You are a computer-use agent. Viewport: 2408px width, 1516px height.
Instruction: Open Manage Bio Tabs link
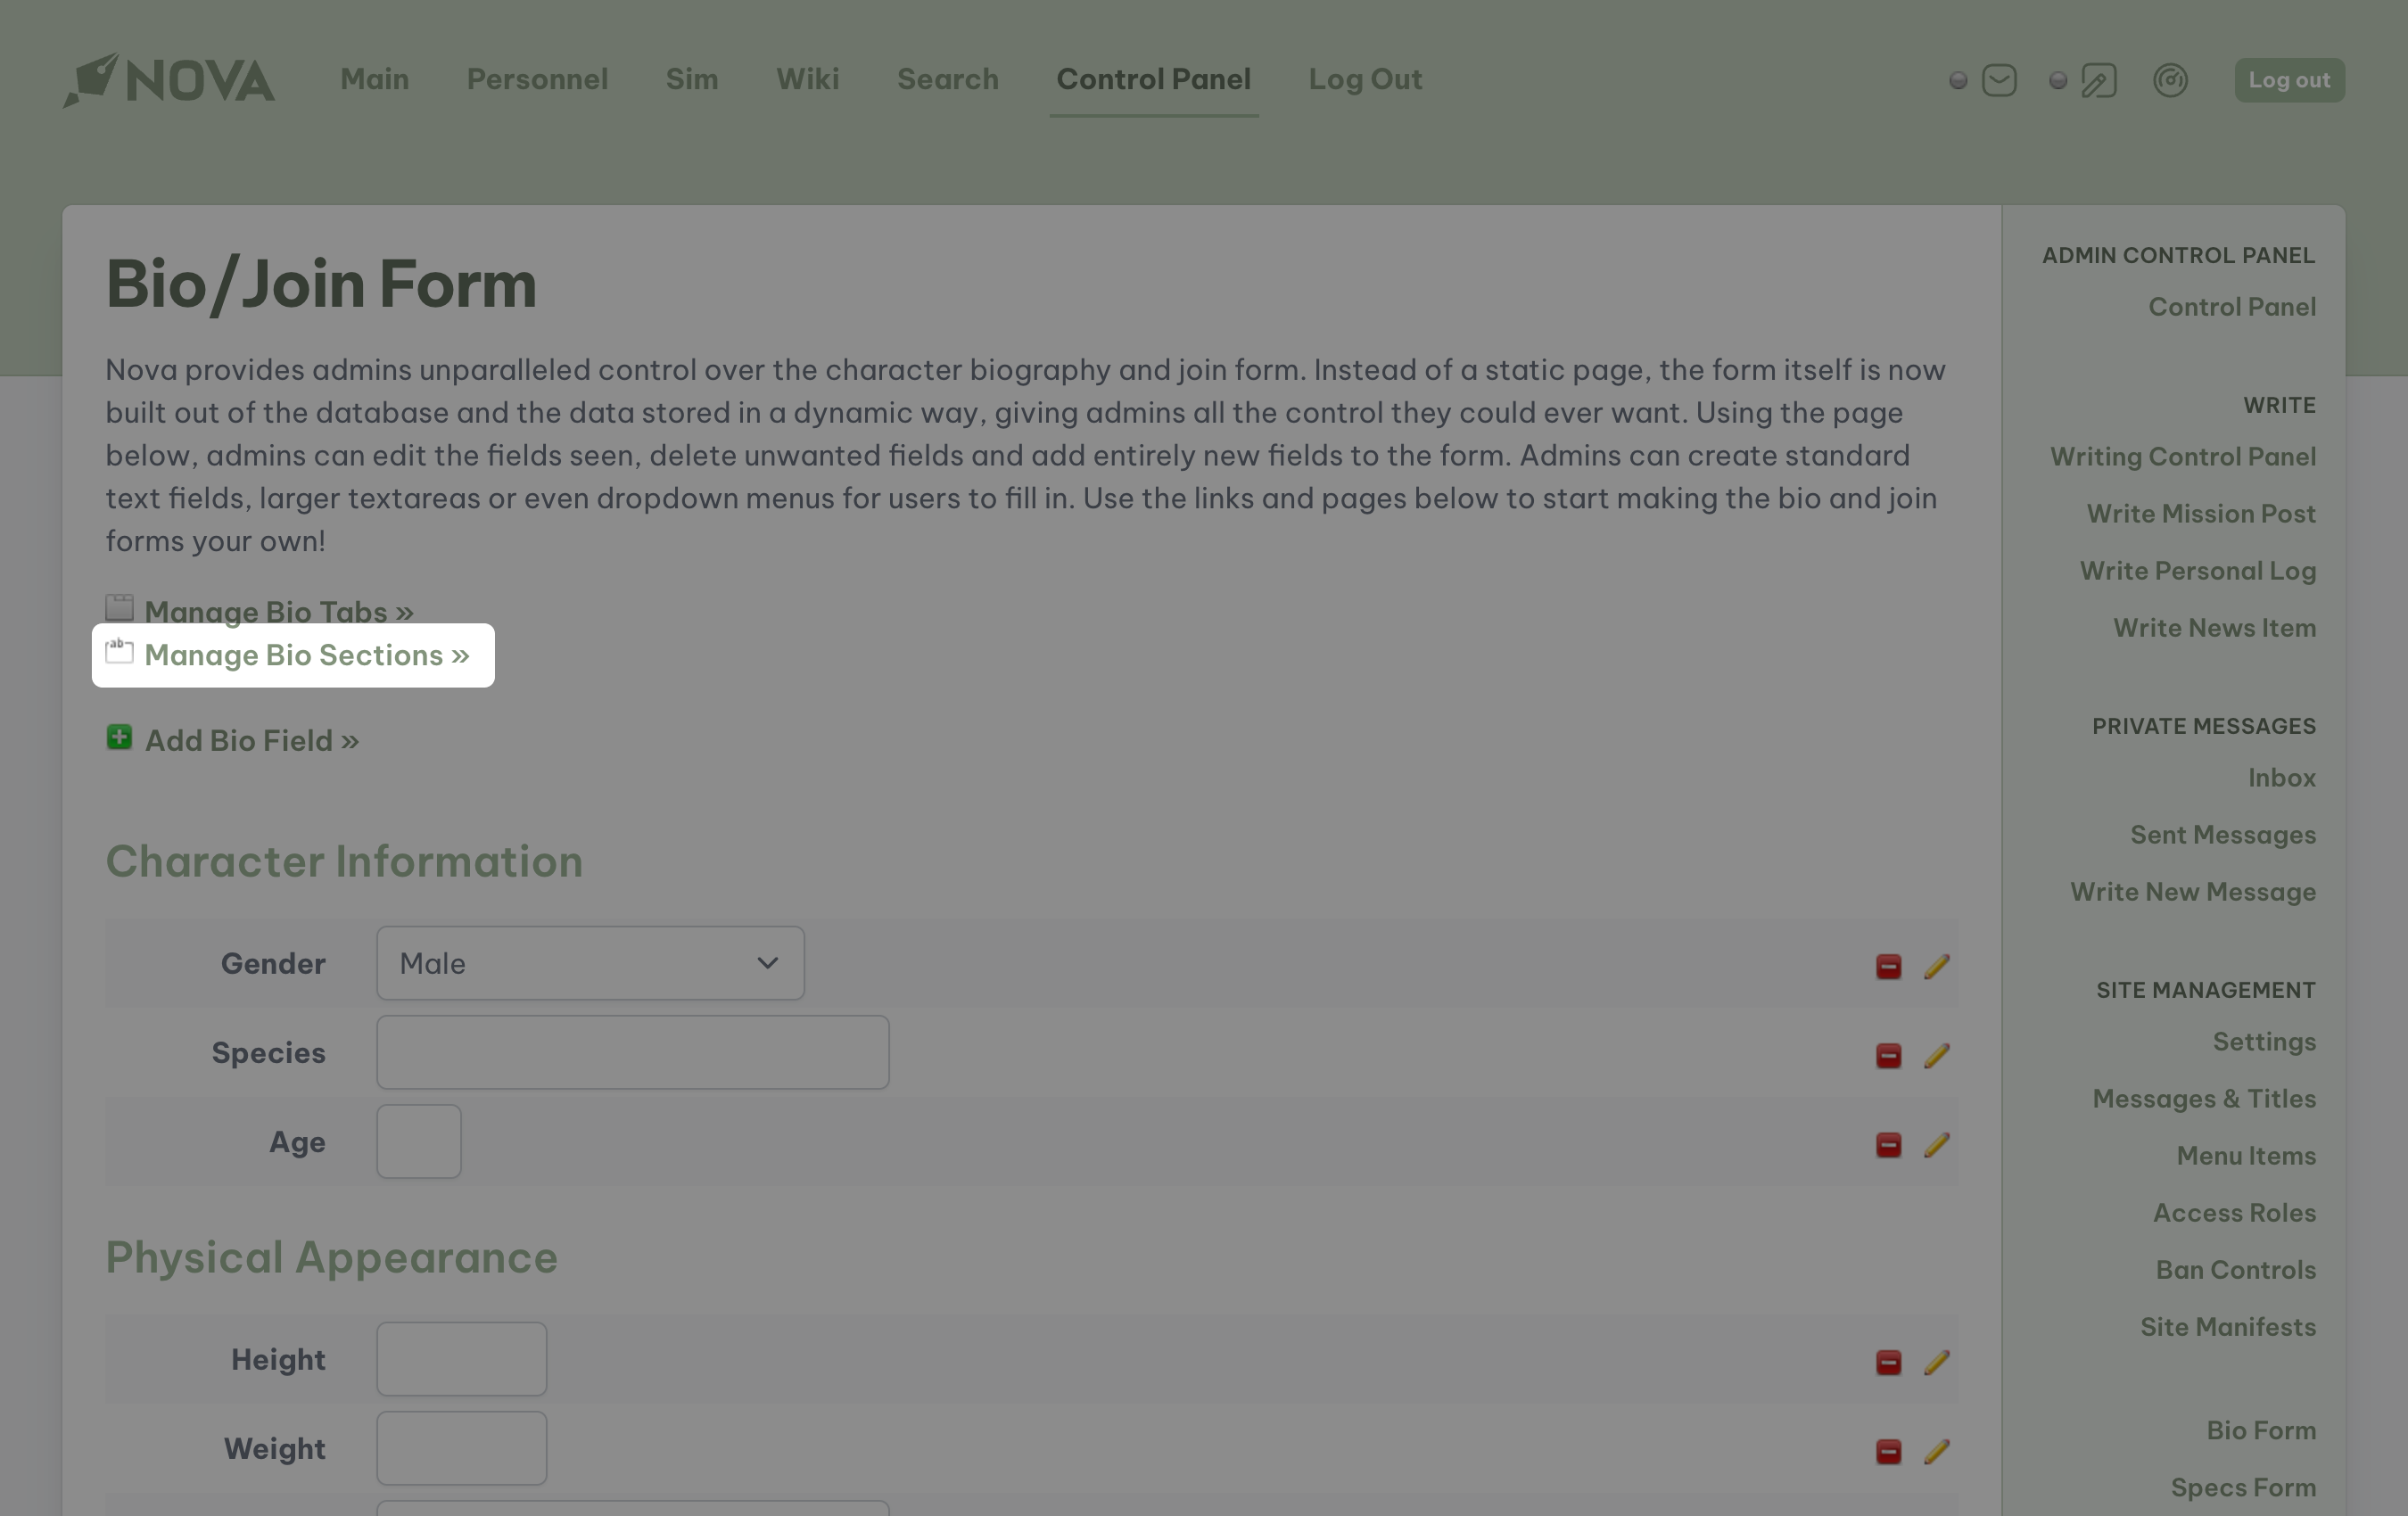278,611
